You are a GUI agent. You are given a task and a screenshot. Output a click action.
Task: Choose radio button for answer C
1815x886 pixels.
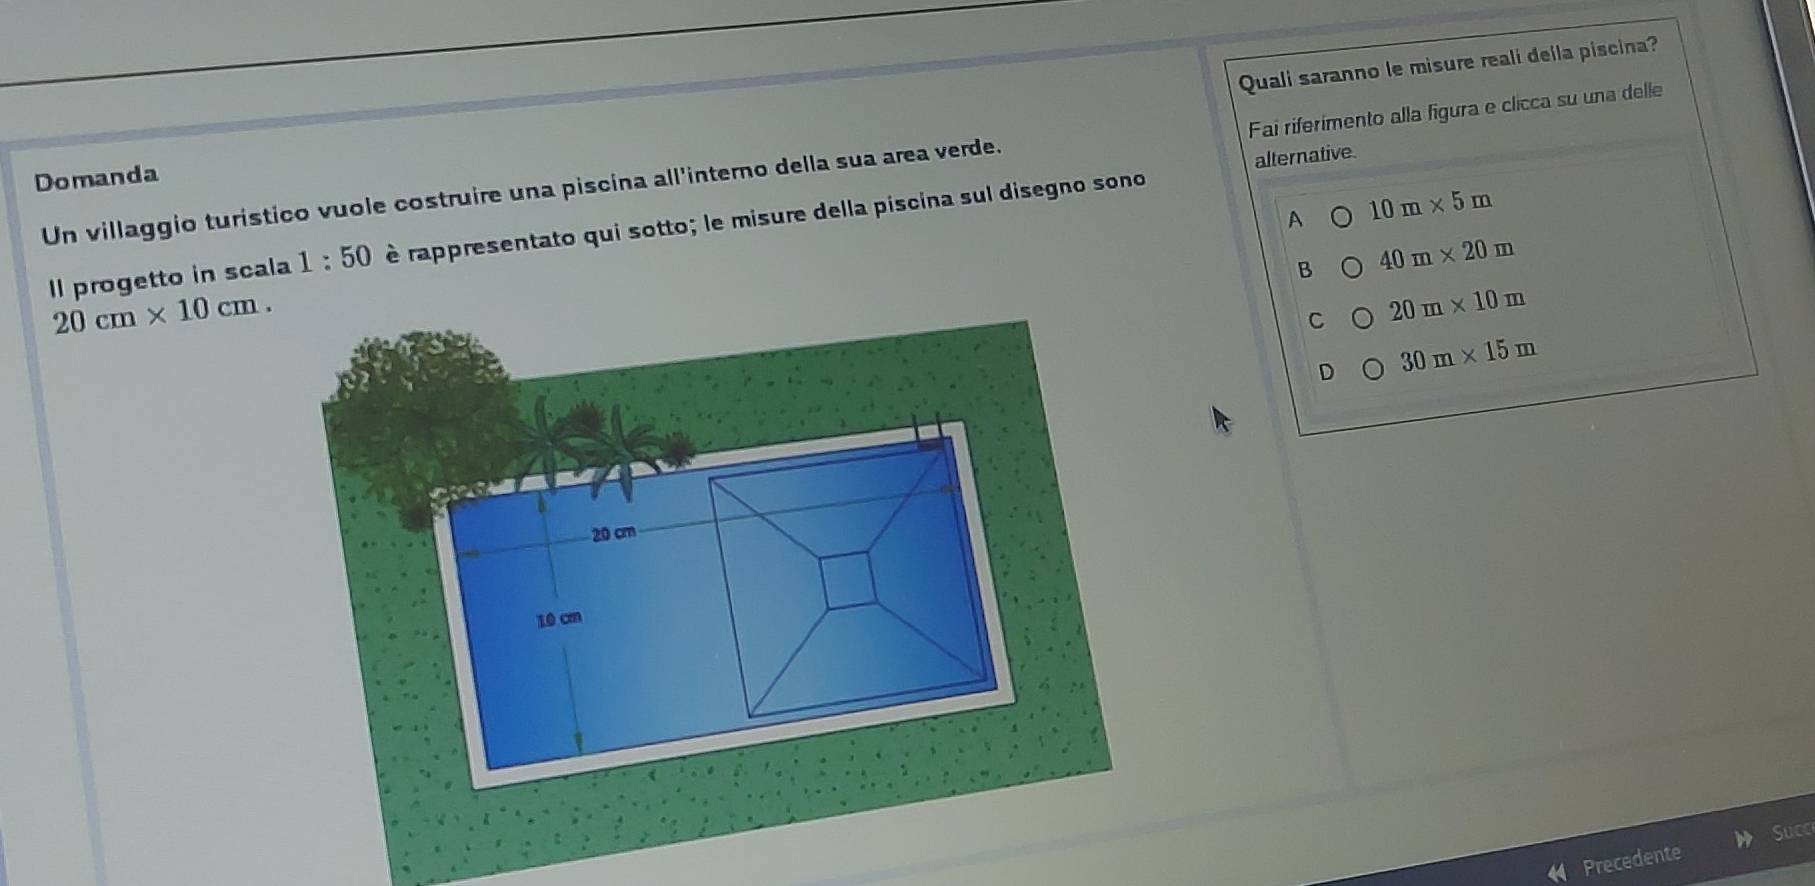click(1363, 318)
